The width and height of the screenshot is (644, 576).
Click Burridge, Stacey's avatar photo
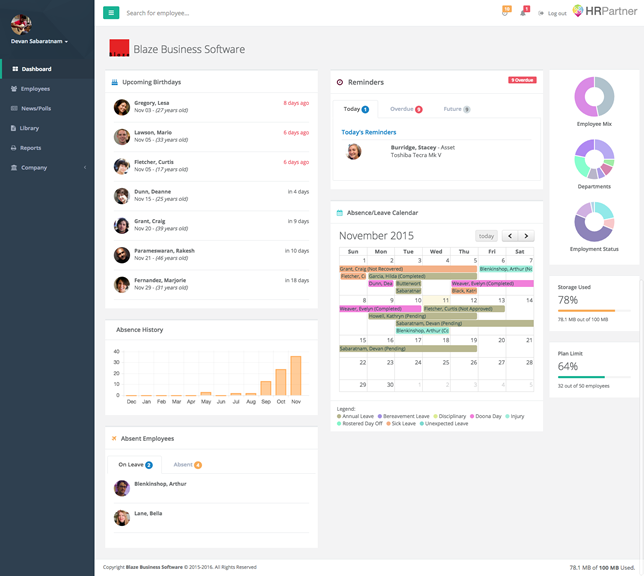[x=354, y=152]
